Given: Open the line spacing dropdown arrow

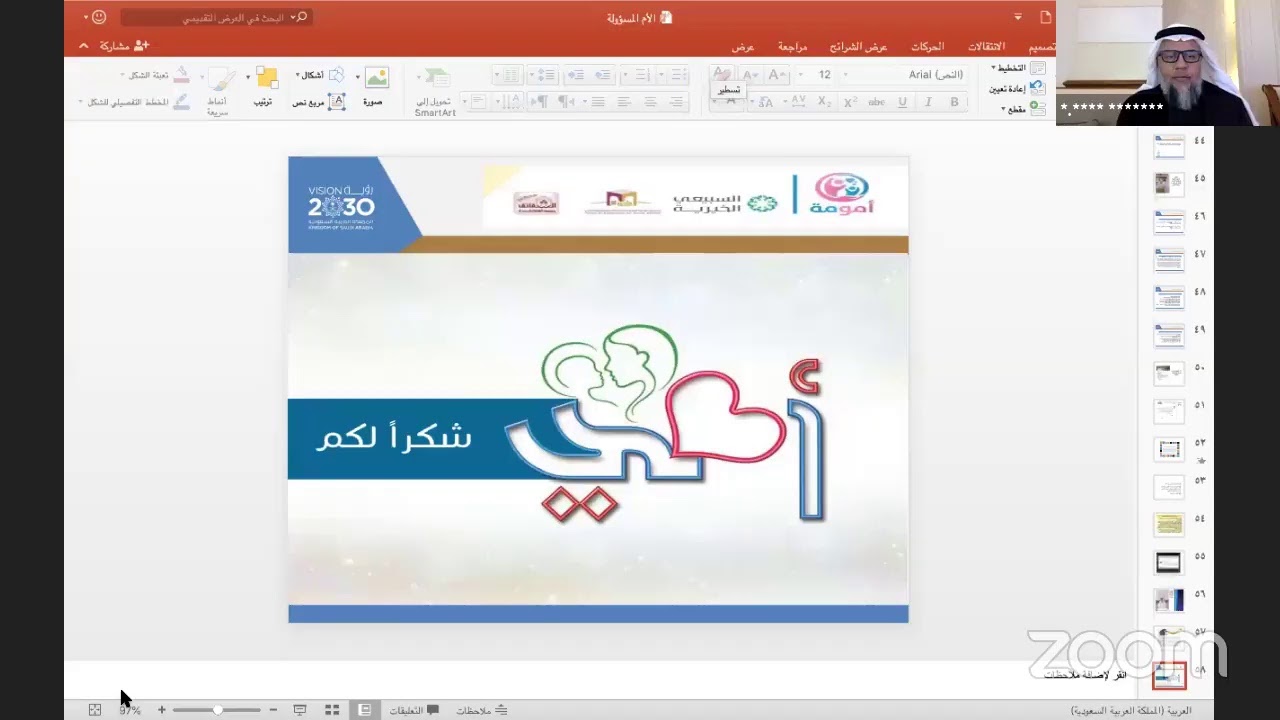Looking at the screenshot, I should pos(532,75).
